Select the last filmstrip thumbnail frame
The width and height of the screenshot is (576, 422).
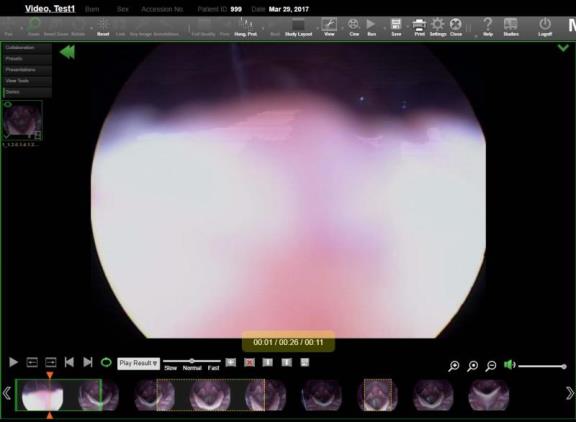pos(489,395)
